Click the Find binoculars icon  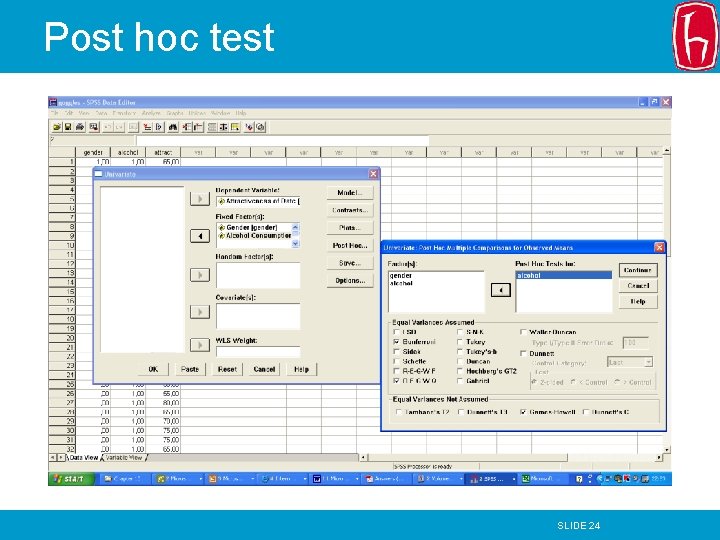point(173,127)
